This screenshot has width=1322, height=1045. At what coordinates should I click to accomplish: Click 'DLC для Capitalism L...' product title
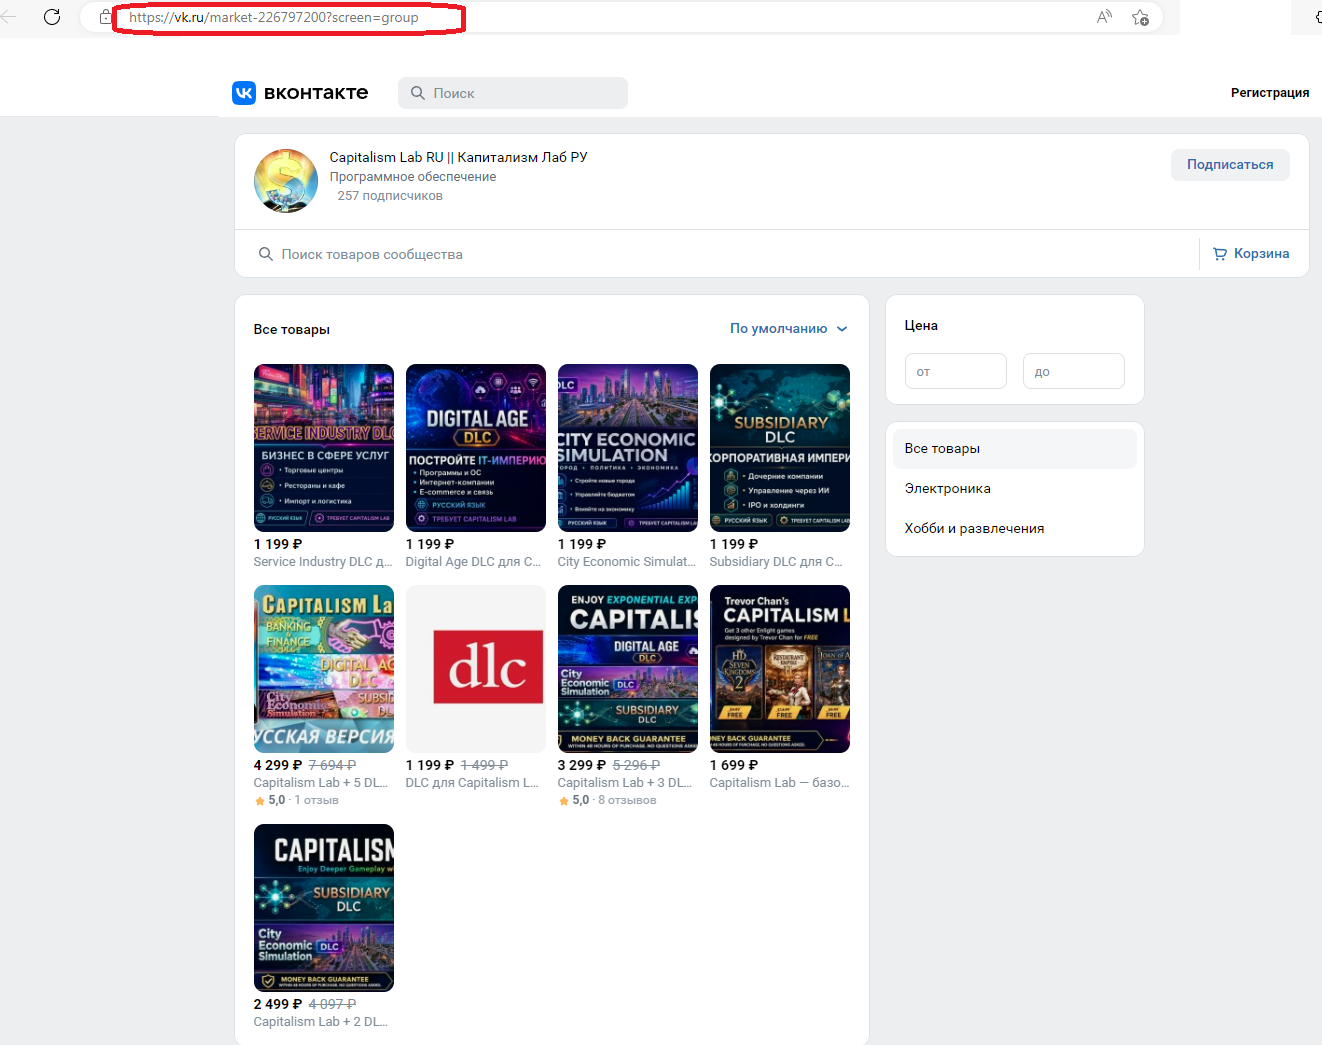point(472,783)
